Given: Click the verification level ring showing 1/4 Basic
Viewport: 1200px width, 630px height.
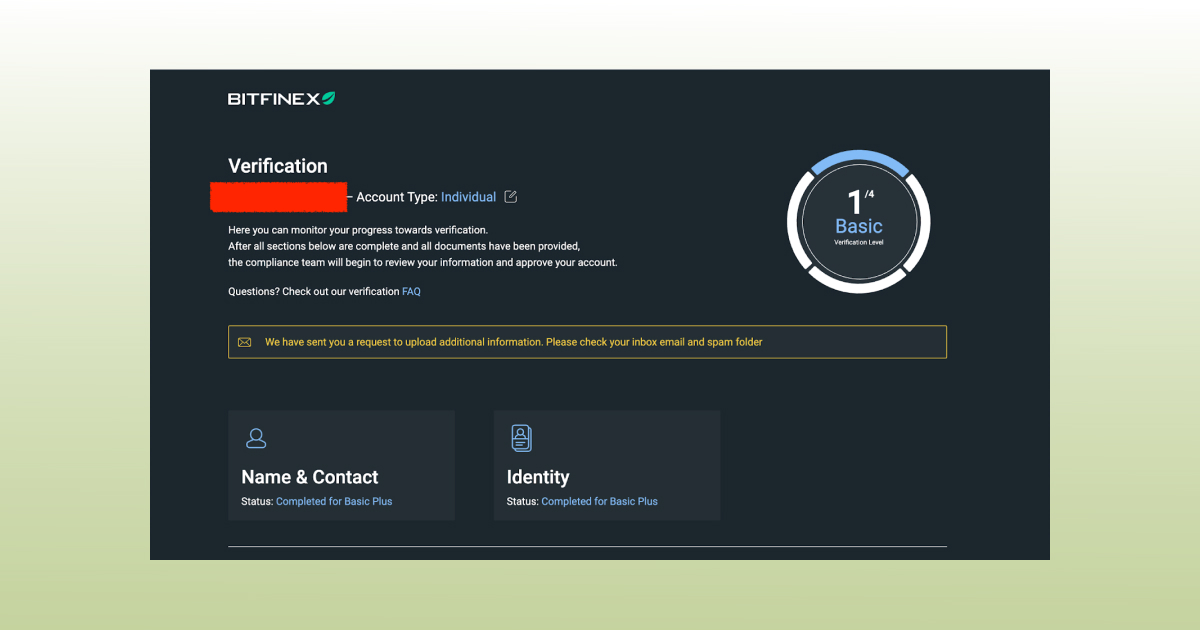Looking at the screenshot, I should [x=858, y=220].
